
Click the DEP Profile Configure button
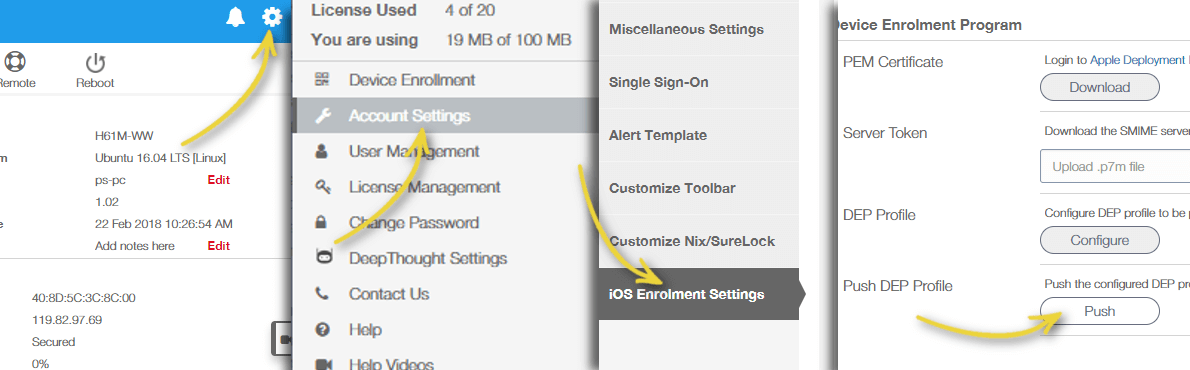(1099, 240)
